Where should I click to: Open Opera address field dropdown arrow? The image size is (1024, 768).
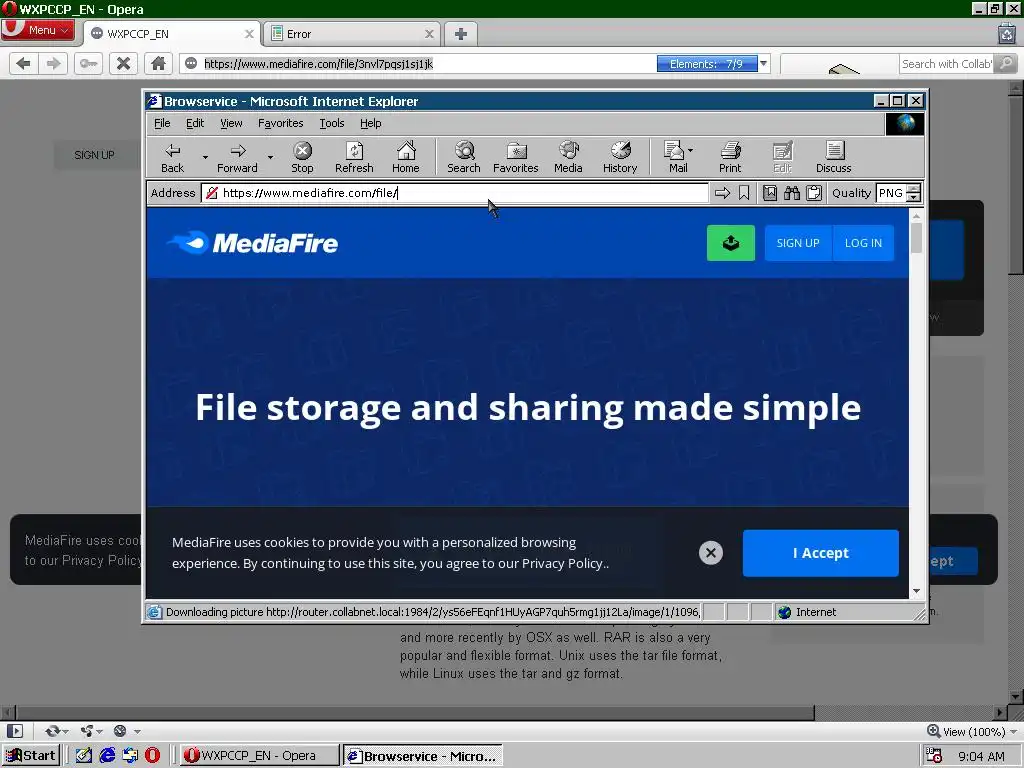[x=763, y=63]
